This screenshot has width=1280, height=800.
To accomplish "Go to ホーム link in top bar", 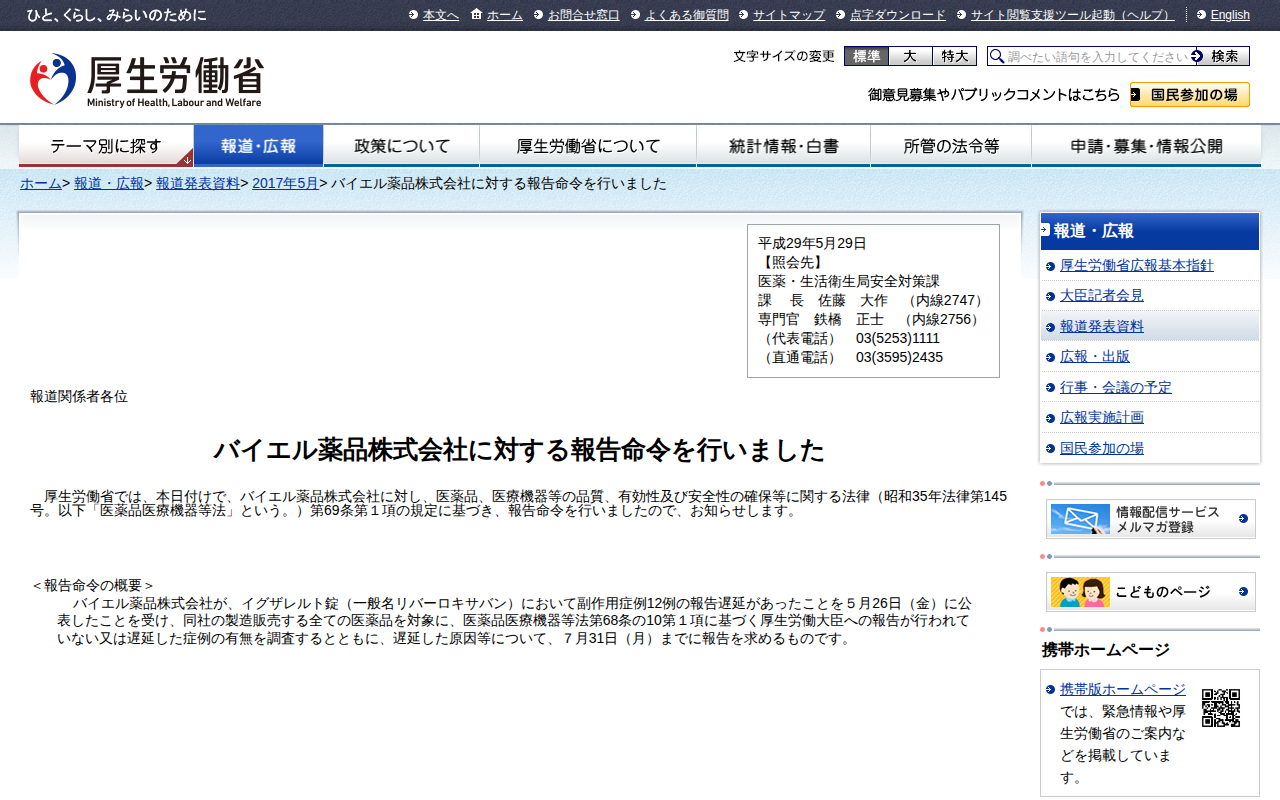I will coord(505,15).
